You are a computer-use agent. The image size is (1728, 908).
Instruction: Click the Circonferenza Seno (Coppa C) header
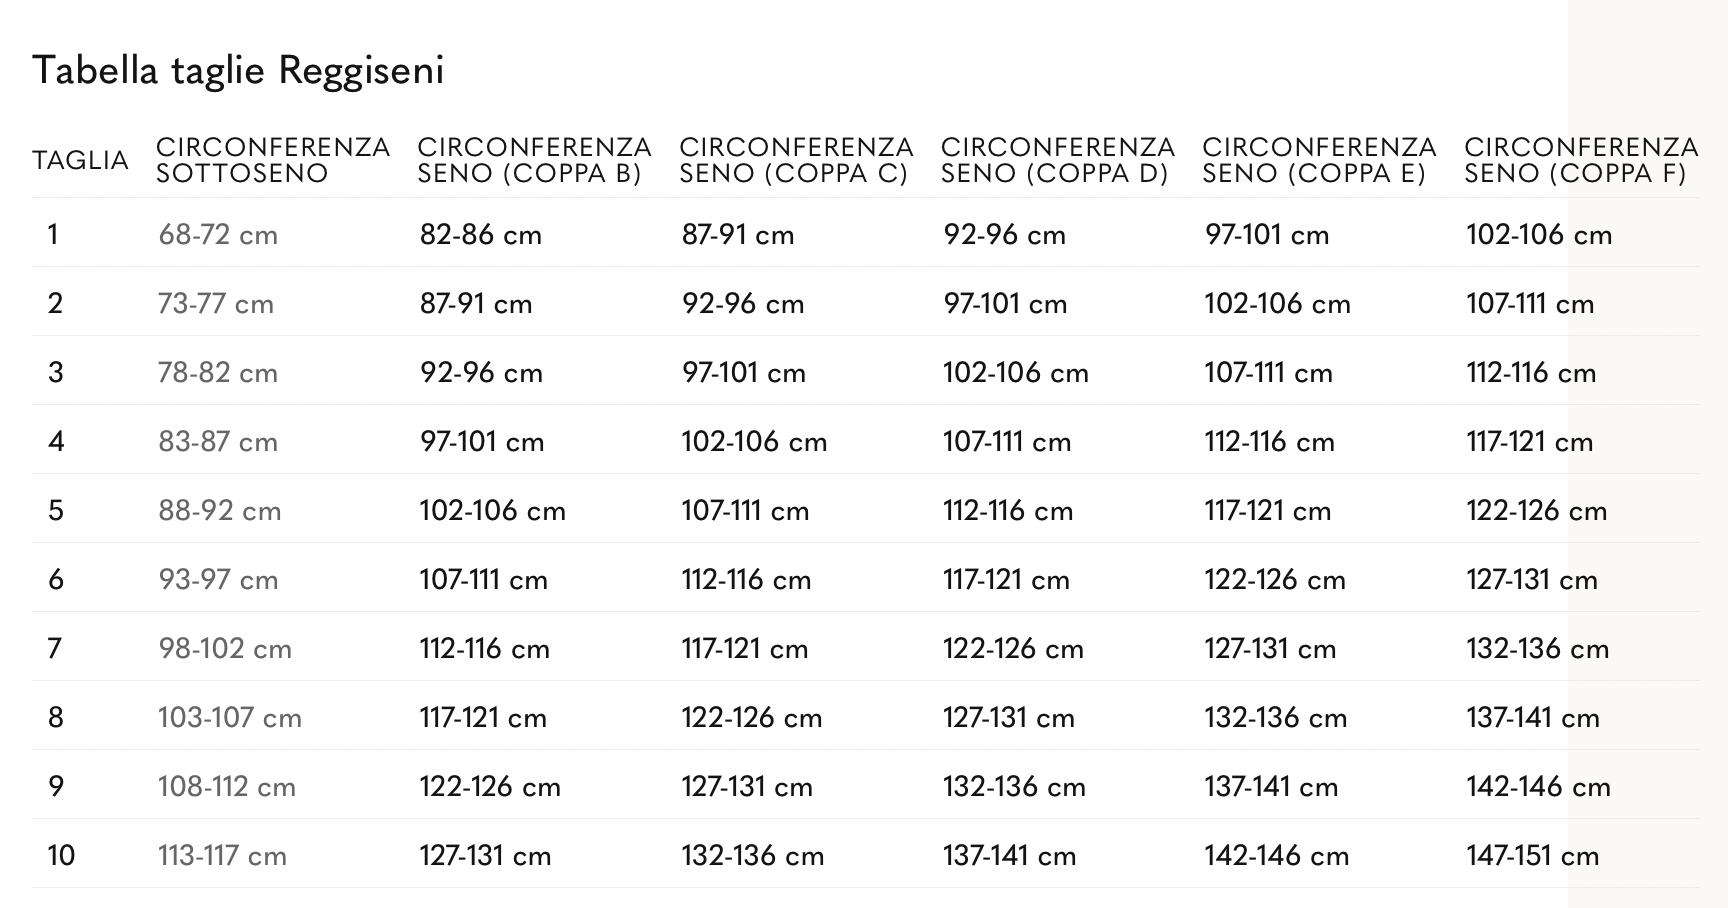click(796, 160)
